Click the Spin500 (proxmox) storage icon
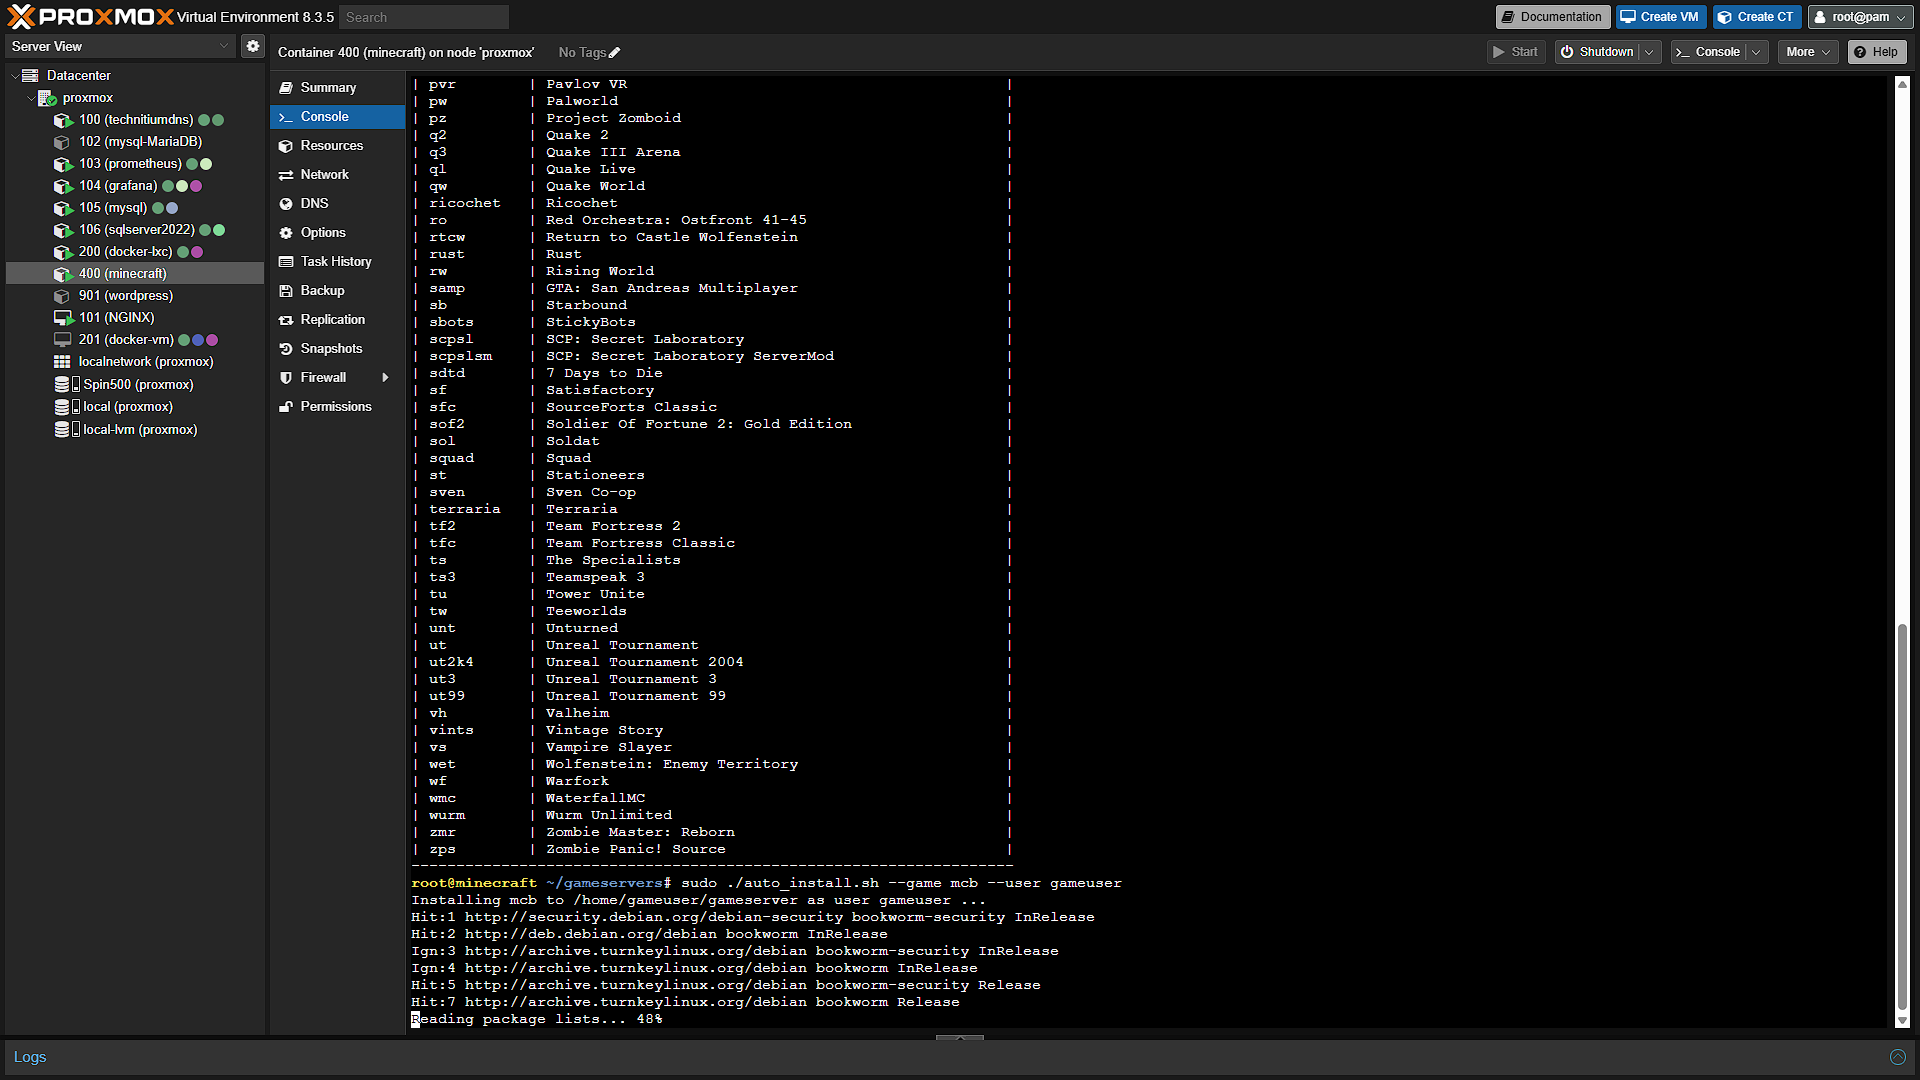Image resolution: width=1920 pixels, height=1080 pixels. (x=67, y=385)
